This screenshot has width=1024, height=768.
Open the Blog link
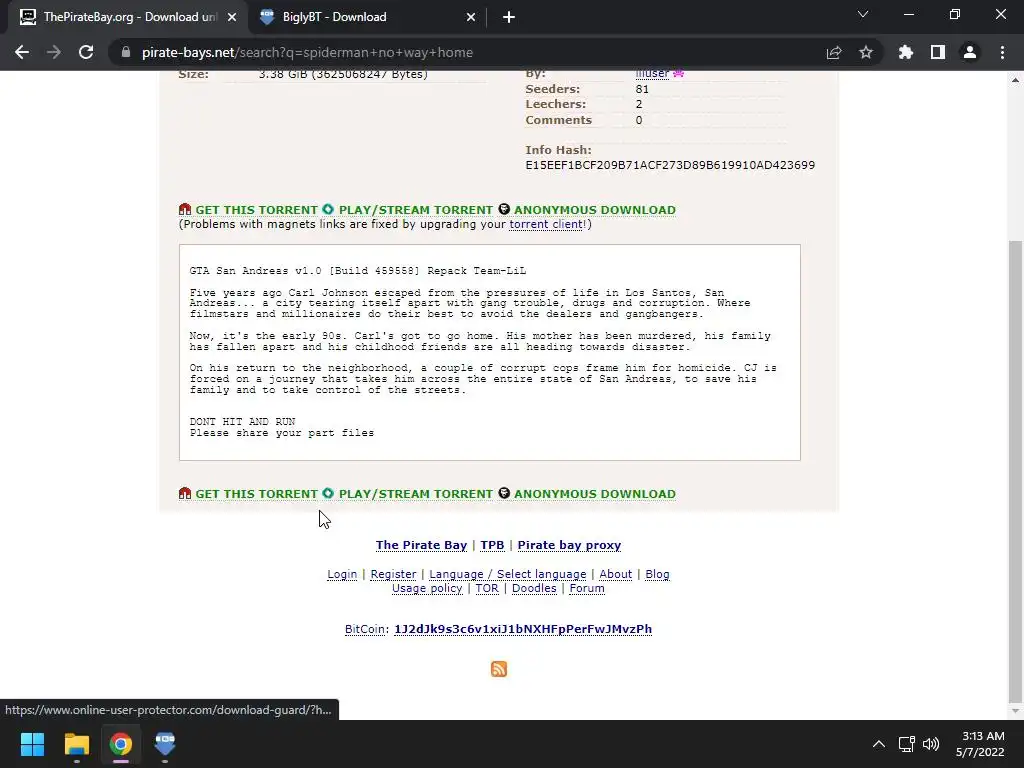657,574
